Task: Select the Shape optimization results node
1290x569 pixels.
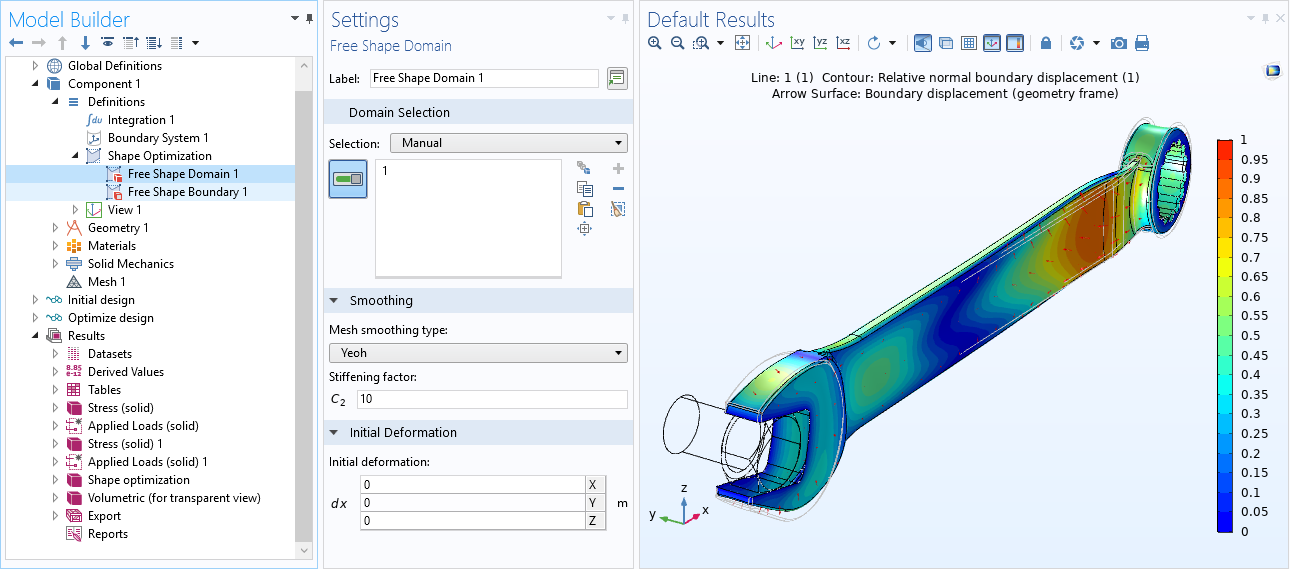Action: [x=138, y=480]
